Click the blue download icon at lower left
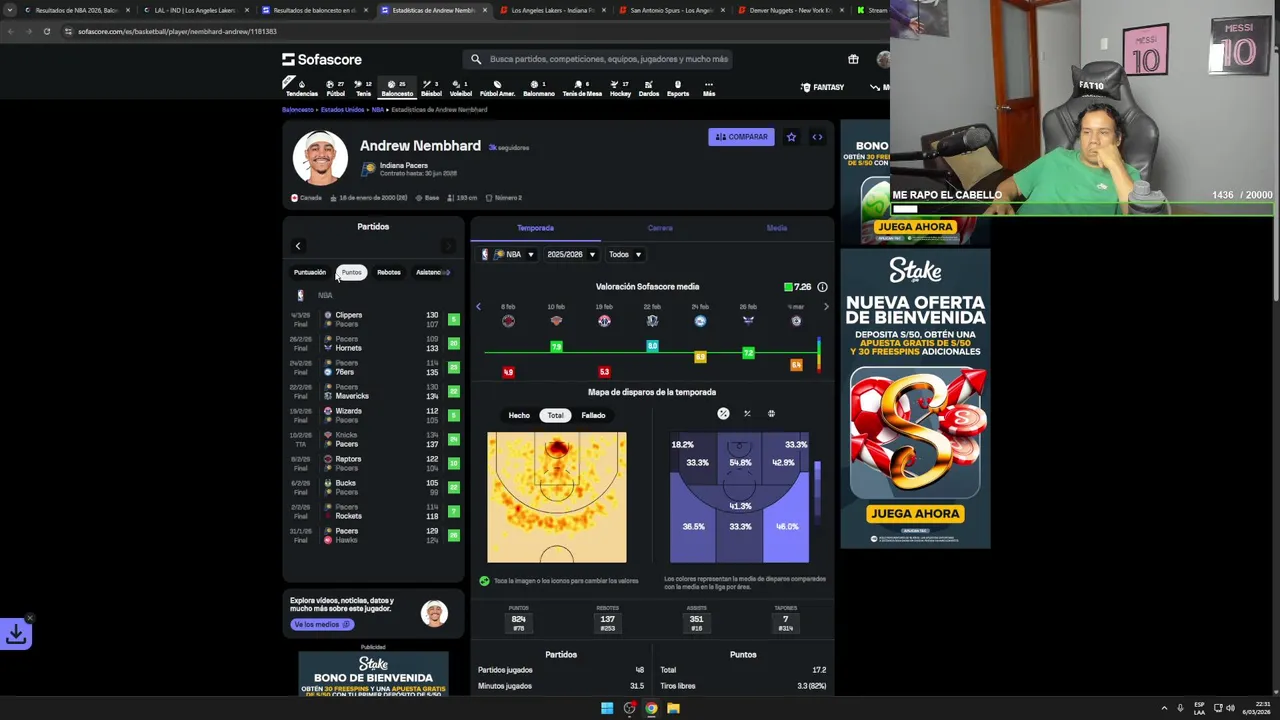1280x720 pixels. coord(16,633)
